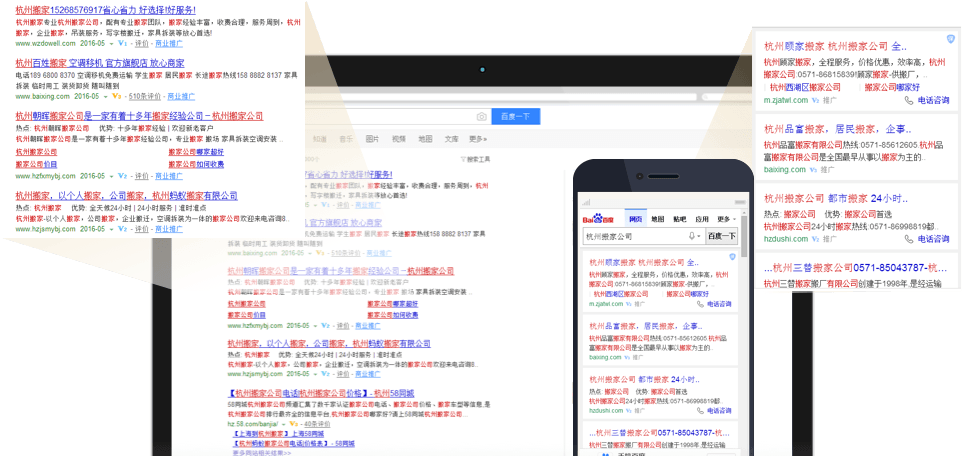
Task: Click the V3 credit badge beside www.baixing.com in enlarged left panel
Action: [117, 96]
